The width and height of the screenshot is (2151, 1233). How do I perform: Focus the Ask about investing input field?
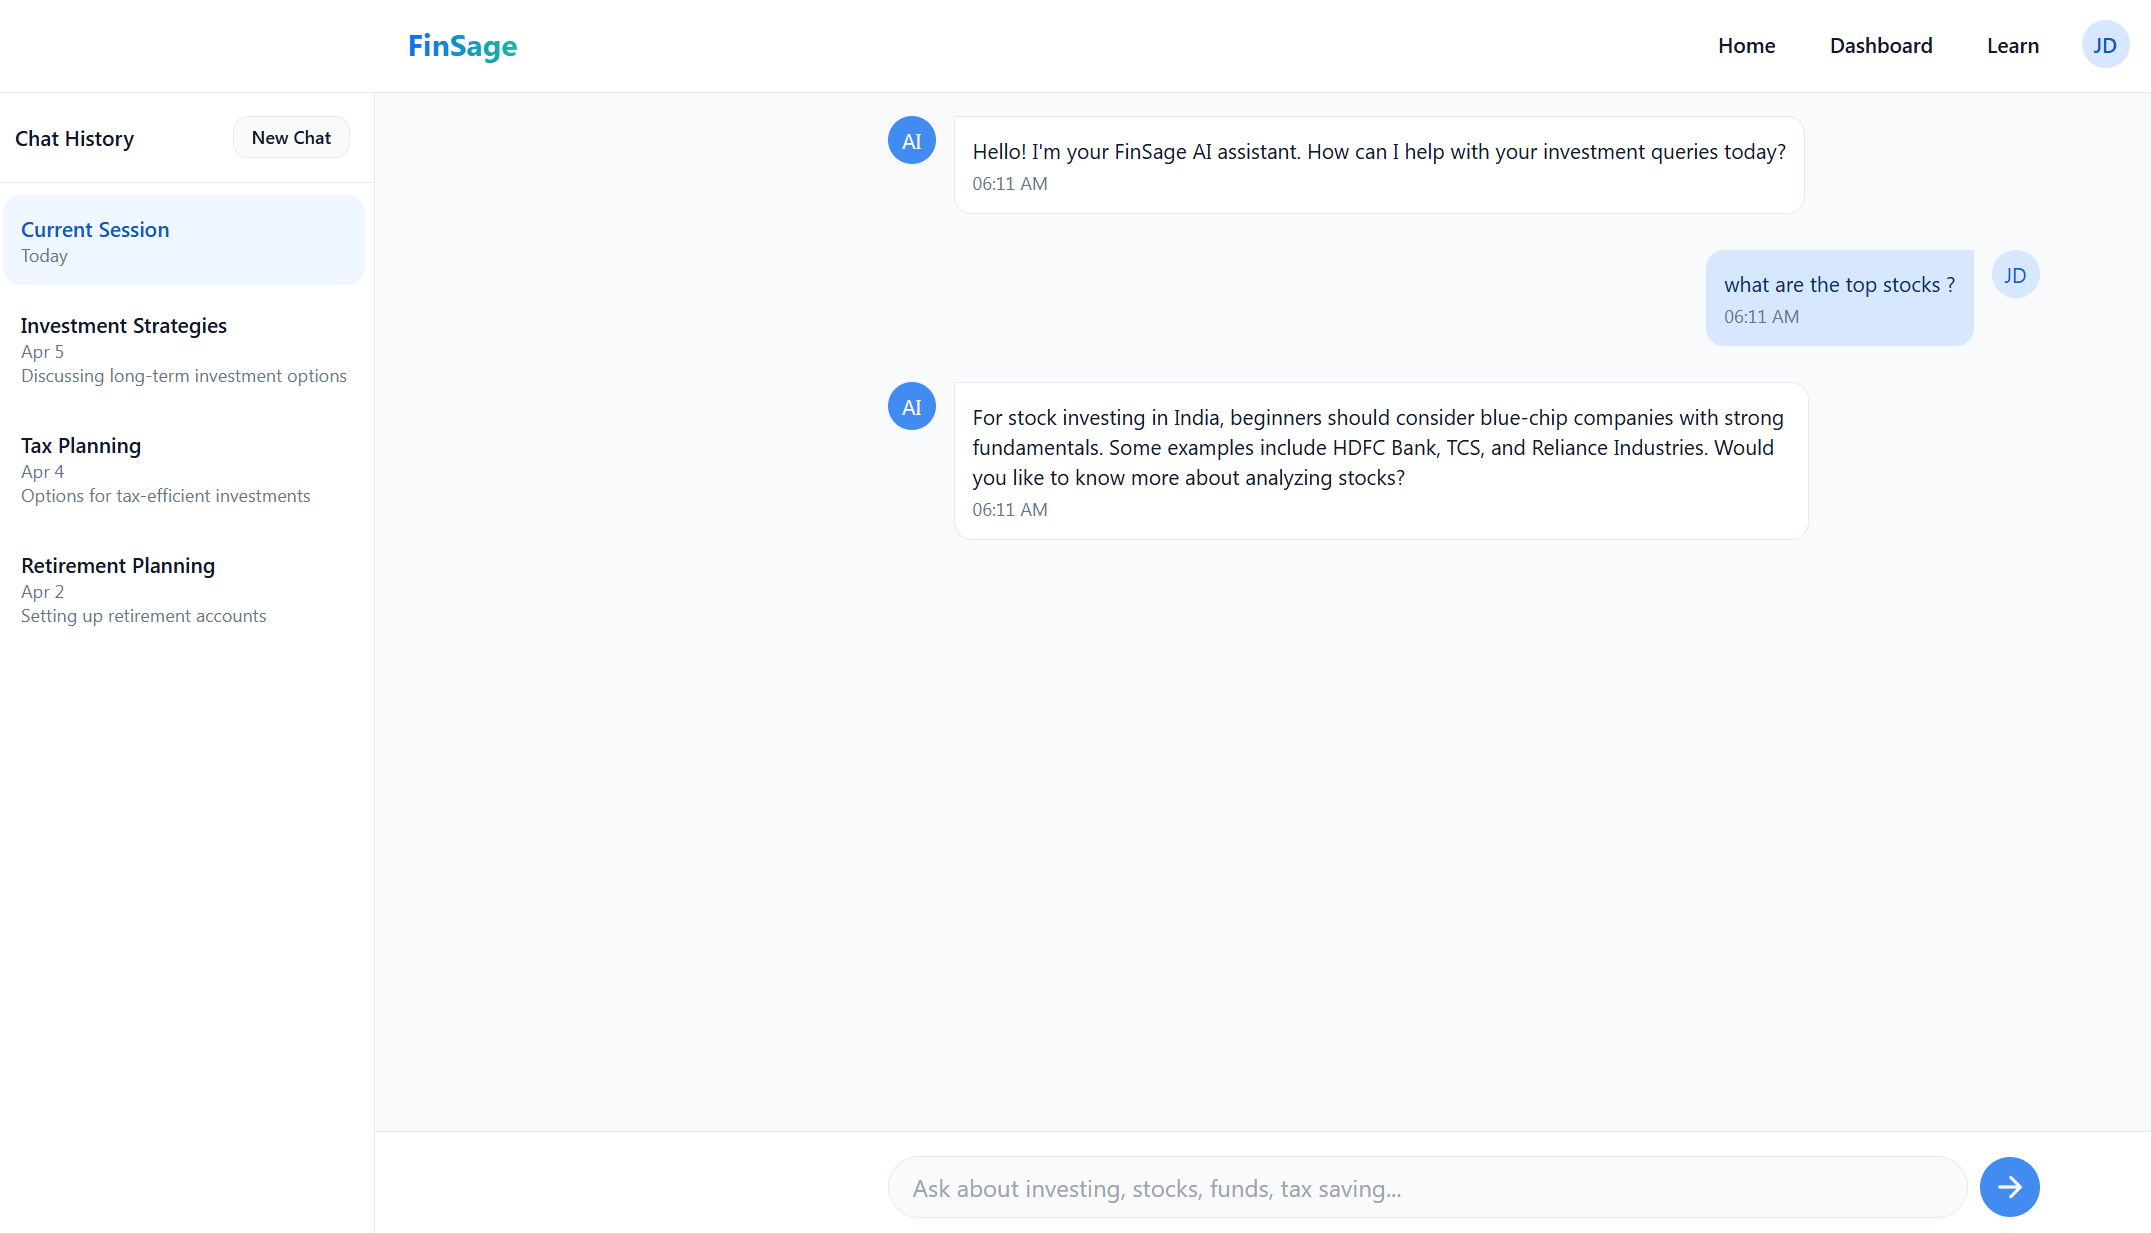(x=1427, y=1188)
